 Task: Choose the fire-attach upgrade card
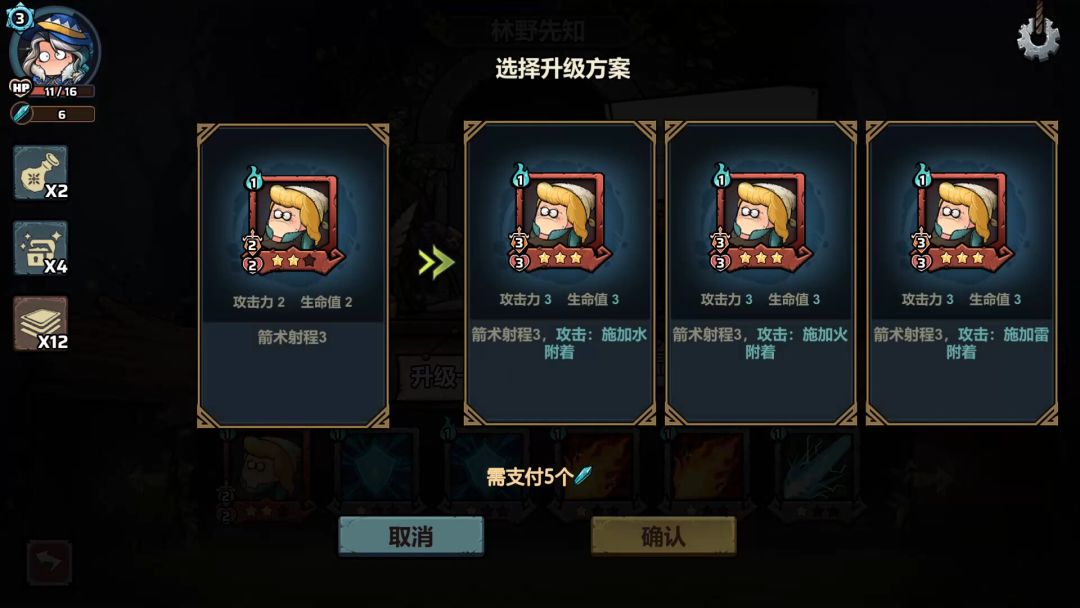760,273
